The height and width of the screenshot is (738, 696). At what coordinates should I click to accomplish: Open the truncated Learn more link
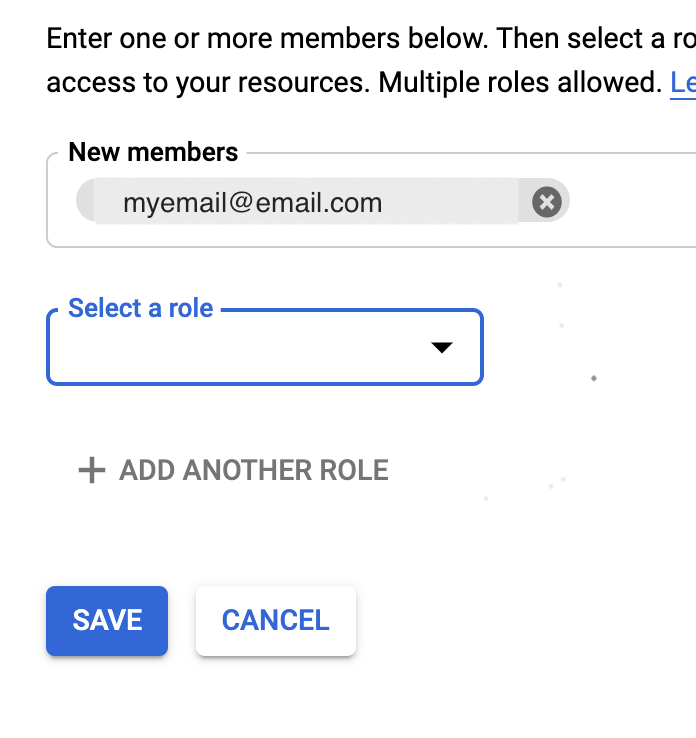pyautogui.click(x=683, y=82)
